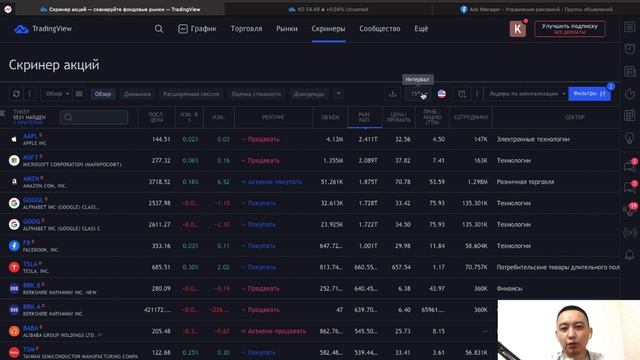Image resolution: width=640 pixels, height=360 pixels.
Task: Click Активно покупать rating in AMZN row
Action: (x=272, y=182)
